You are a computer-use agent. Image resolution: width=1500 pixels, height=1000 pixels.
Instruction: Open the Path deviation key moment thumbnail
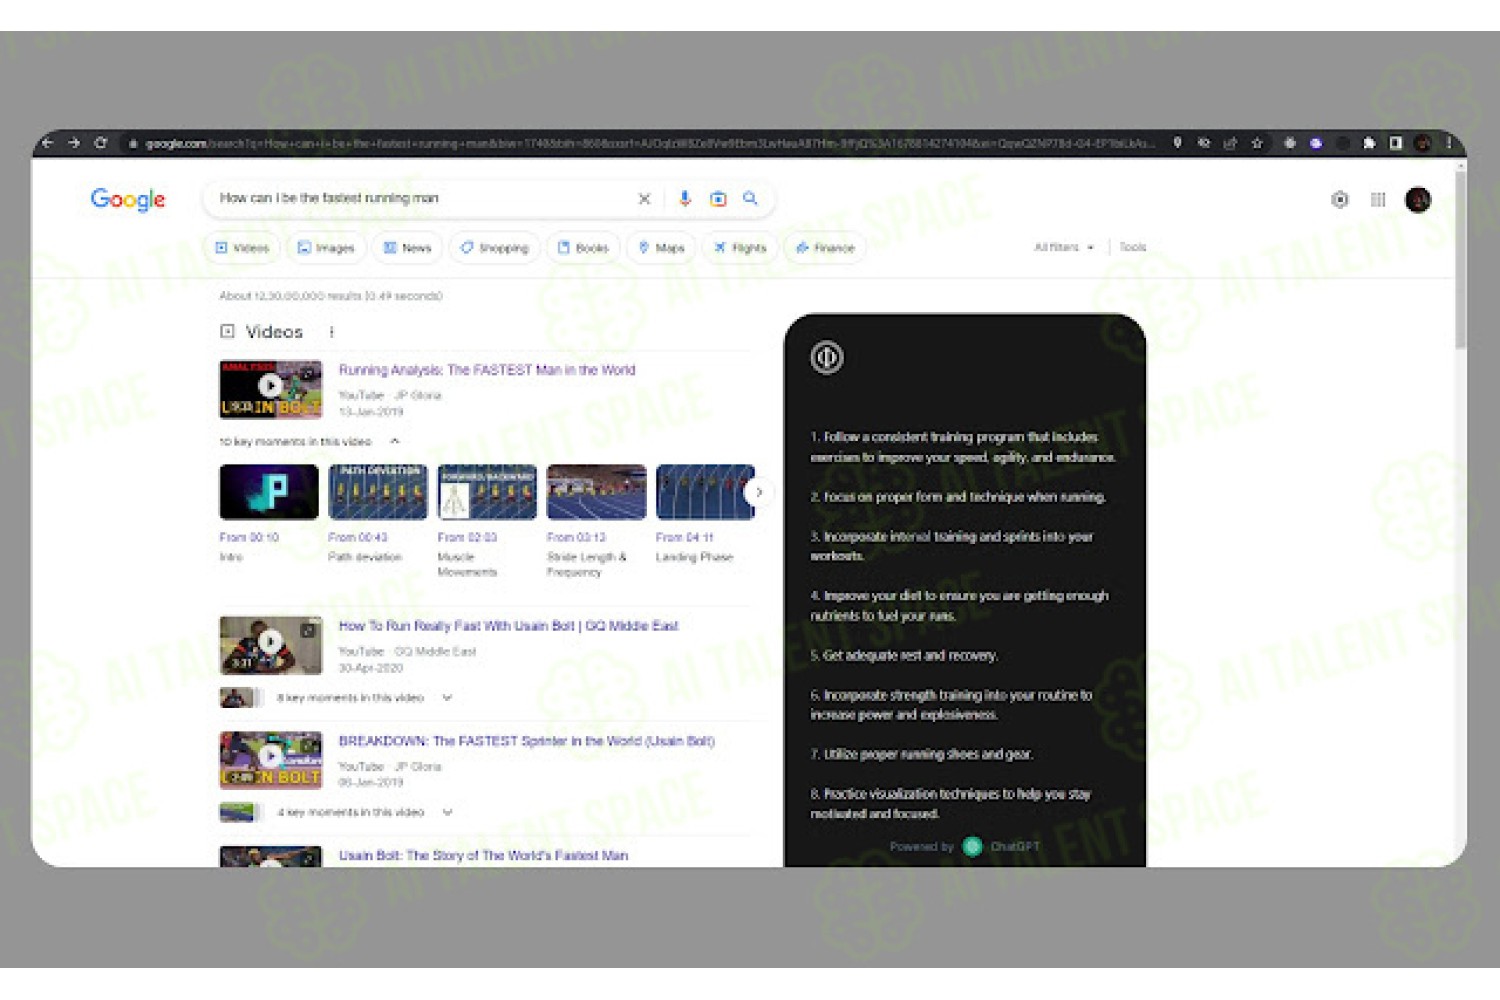point(378,492)
